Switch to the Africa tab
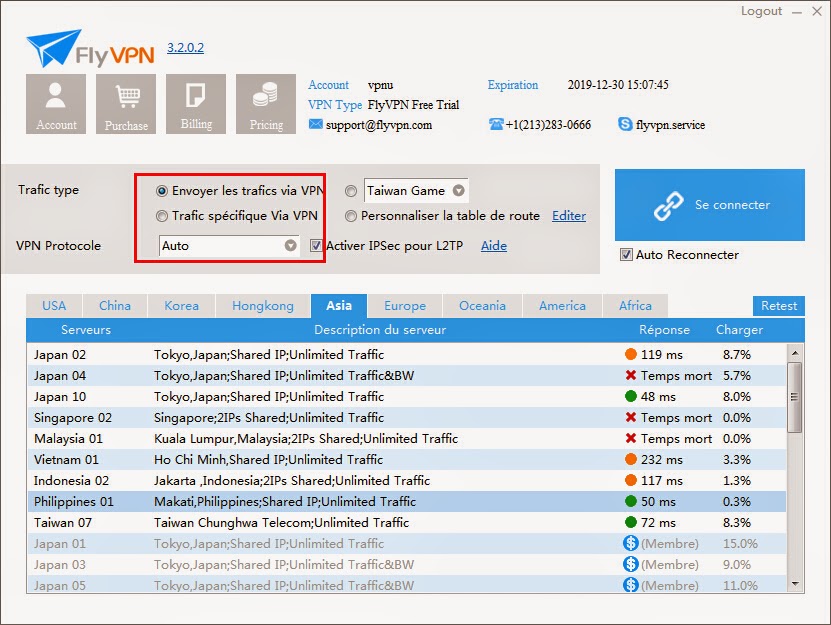The image size is (831, 625). pos(635,306)
